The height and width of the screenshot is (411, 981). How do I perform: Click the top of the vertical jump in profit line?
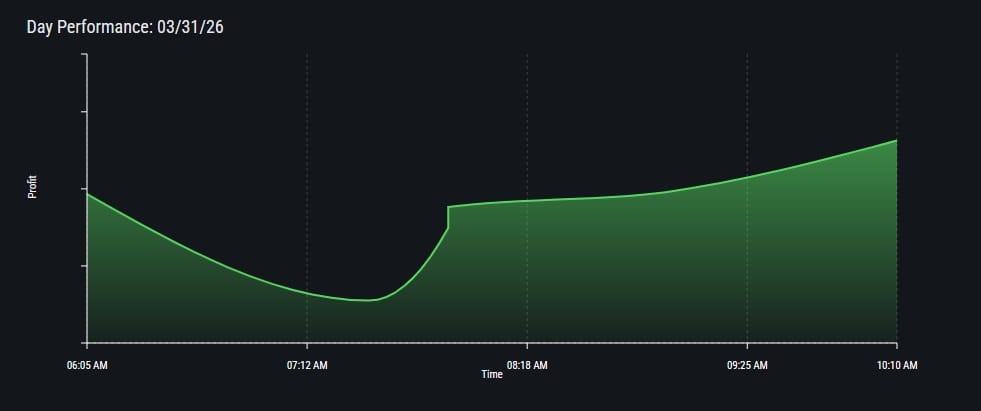coord(448,207)
